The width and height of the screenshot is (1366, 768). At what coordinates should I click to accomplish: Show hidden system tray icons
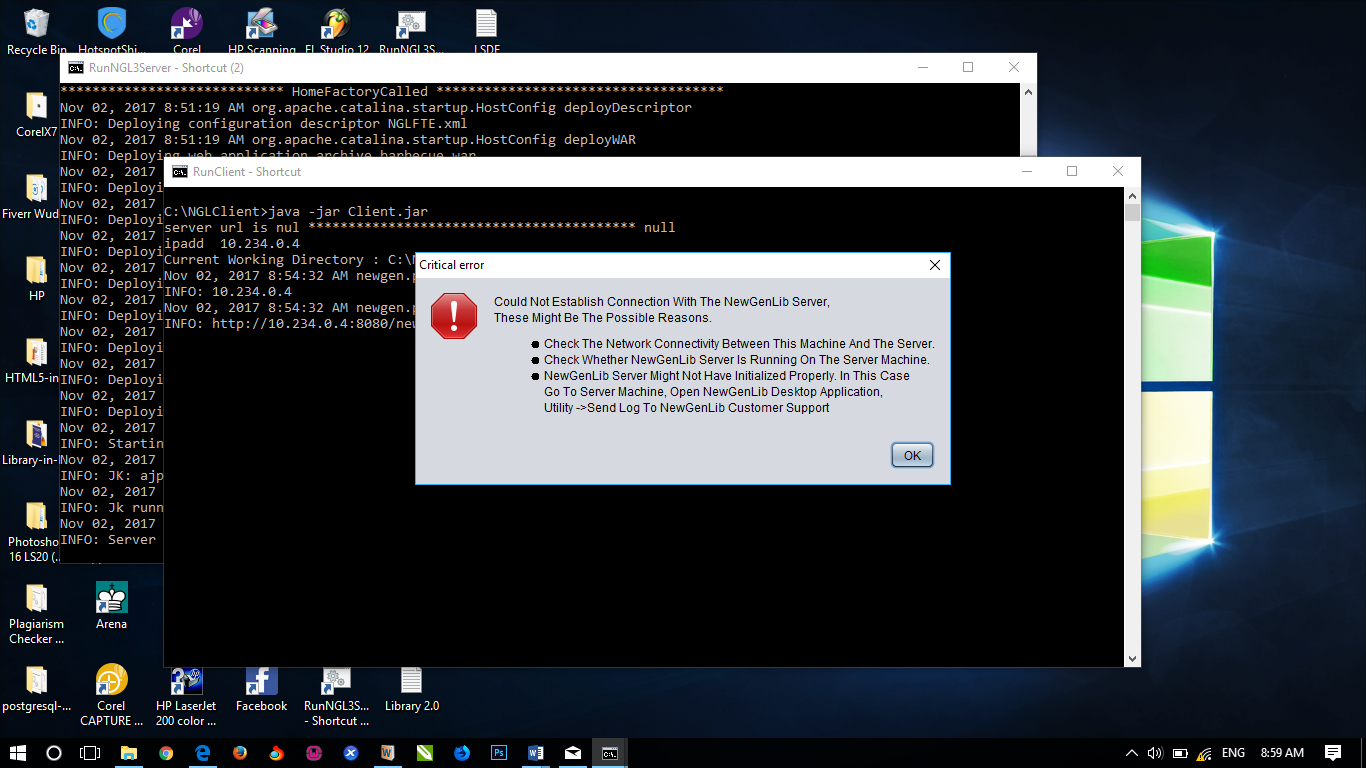(1132, 753)
